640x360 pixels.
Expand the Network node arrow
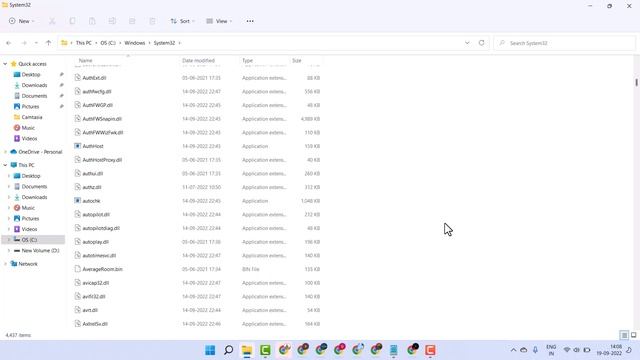point(5,264)
